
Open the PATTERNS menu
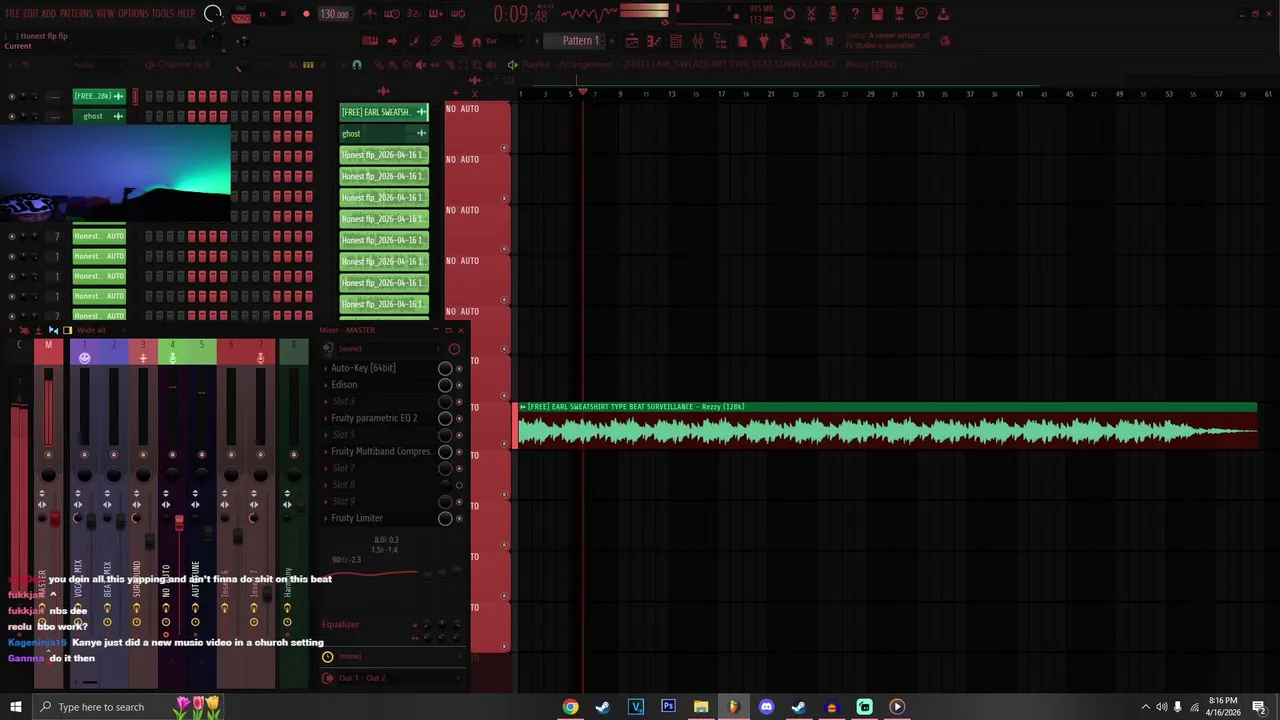click(76, 14)
